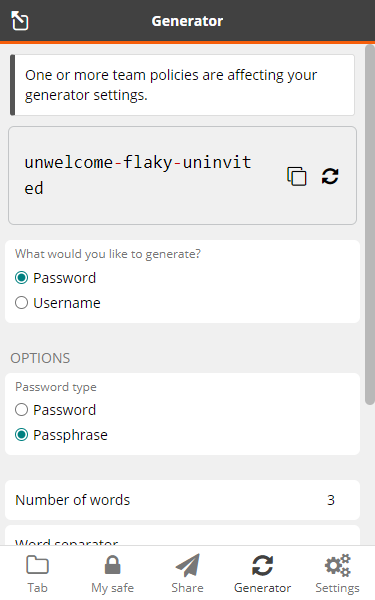Open My safe lock icon

[x=112, y=565]
